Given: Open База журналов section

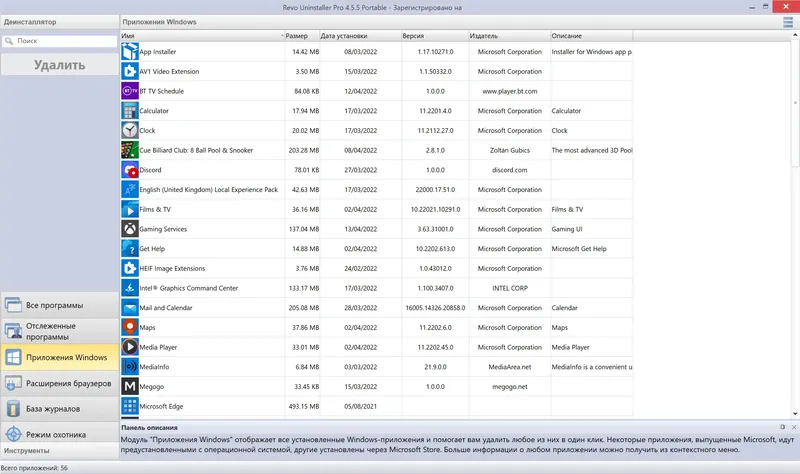Looking at the screenshot, I should [60, 409].
